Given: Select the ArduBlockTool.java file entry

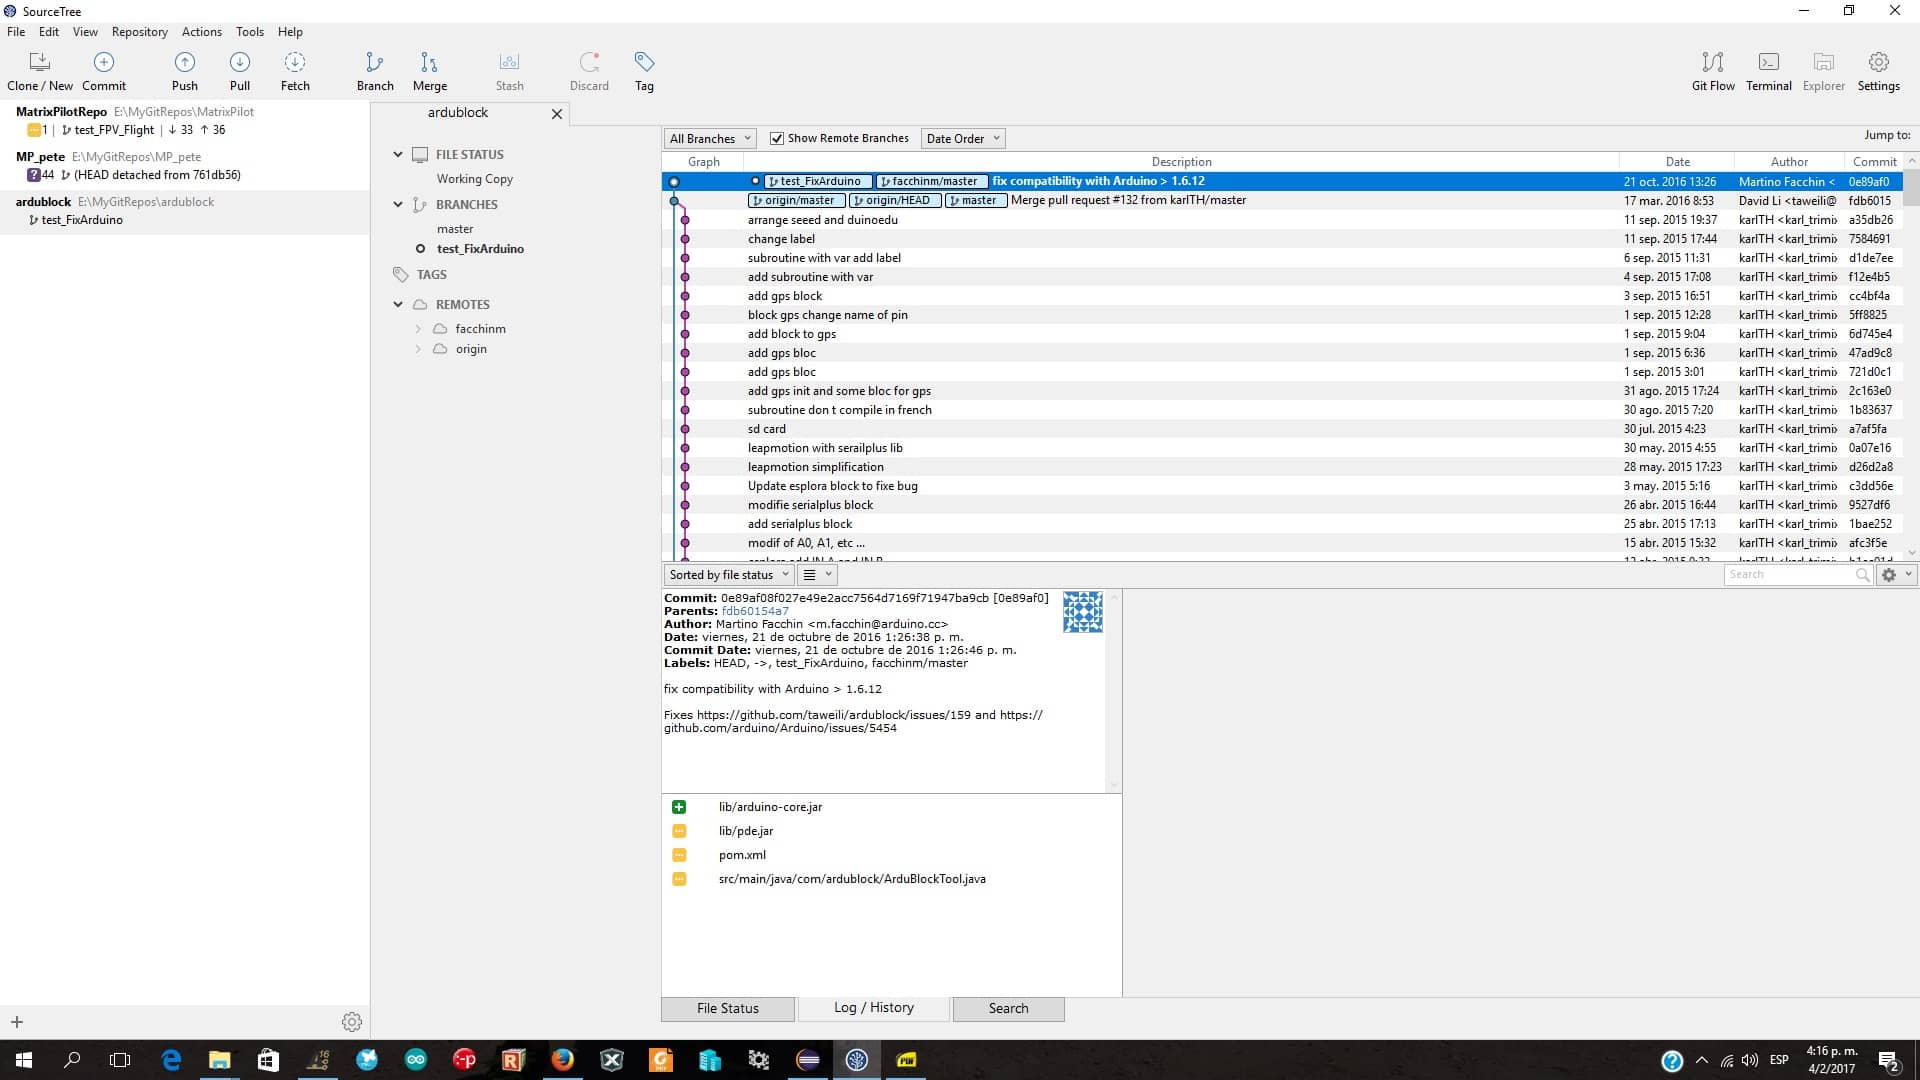Looking at the screenshot, I should 852,879.
